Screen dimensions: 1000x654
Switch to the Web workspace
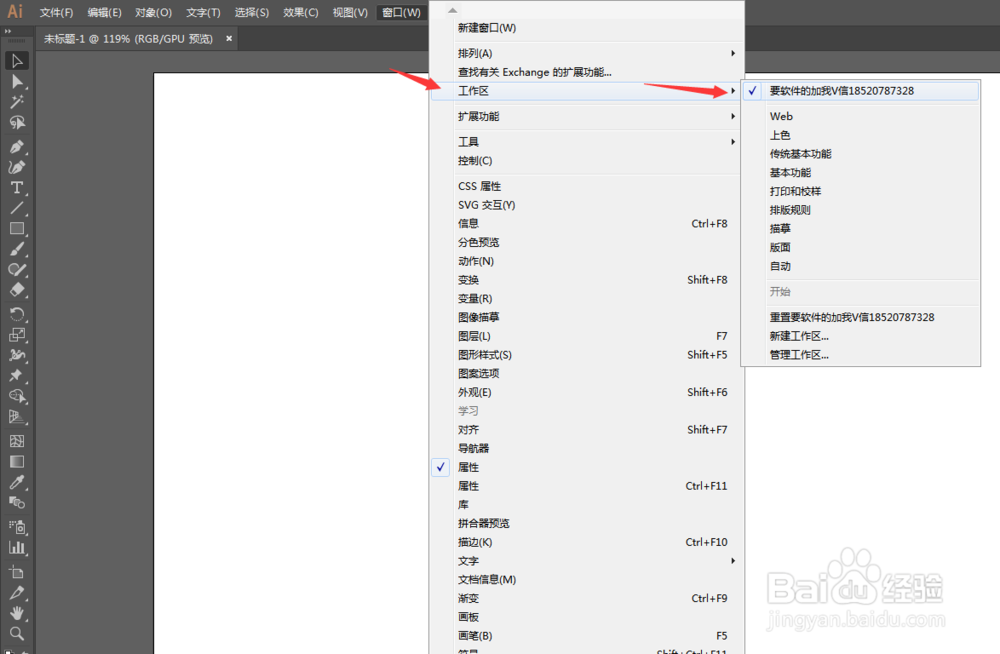pos(860,116)
